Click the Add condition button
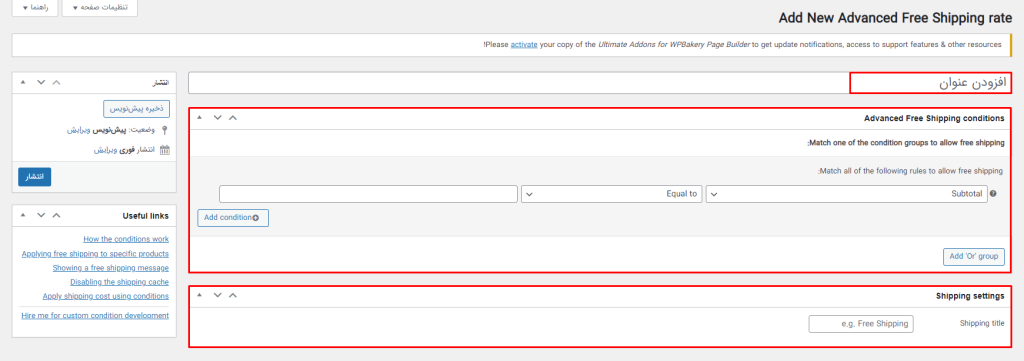The image size is (1024, 361). pos(233,218)
